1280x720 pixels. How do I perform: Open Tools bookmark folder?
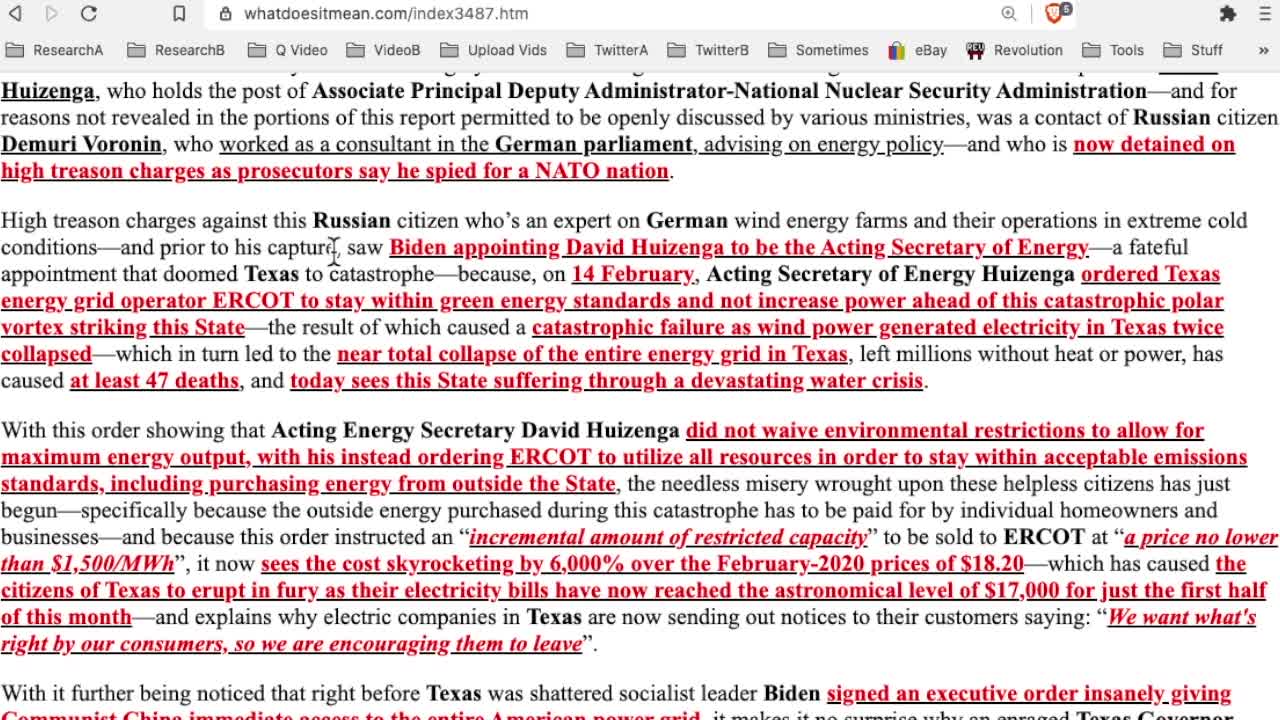tap(1113, 50)
